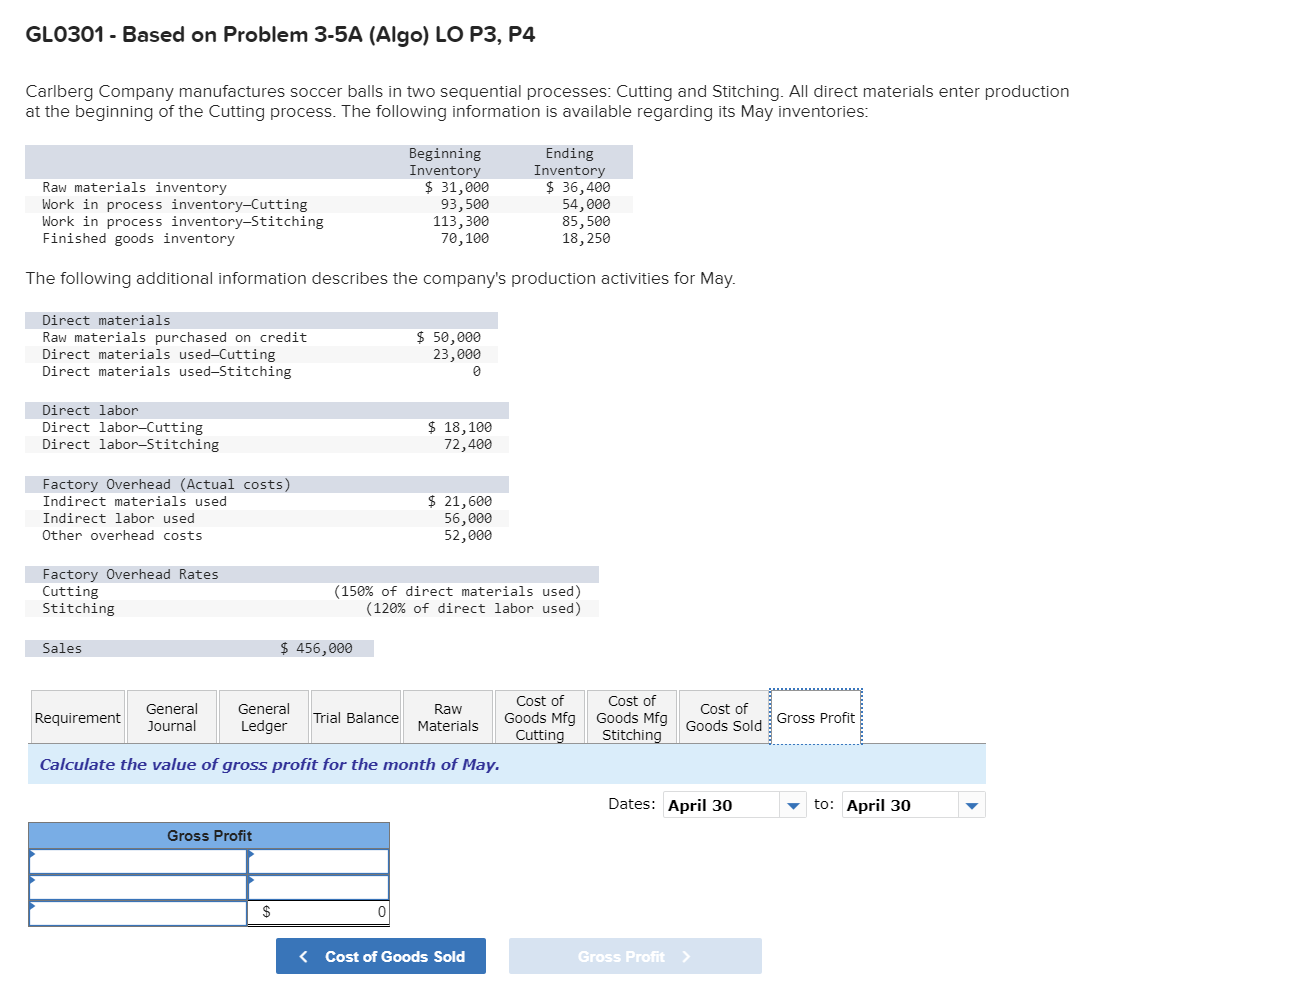Click the blue arrow on the first date selector

click(793, 804)
